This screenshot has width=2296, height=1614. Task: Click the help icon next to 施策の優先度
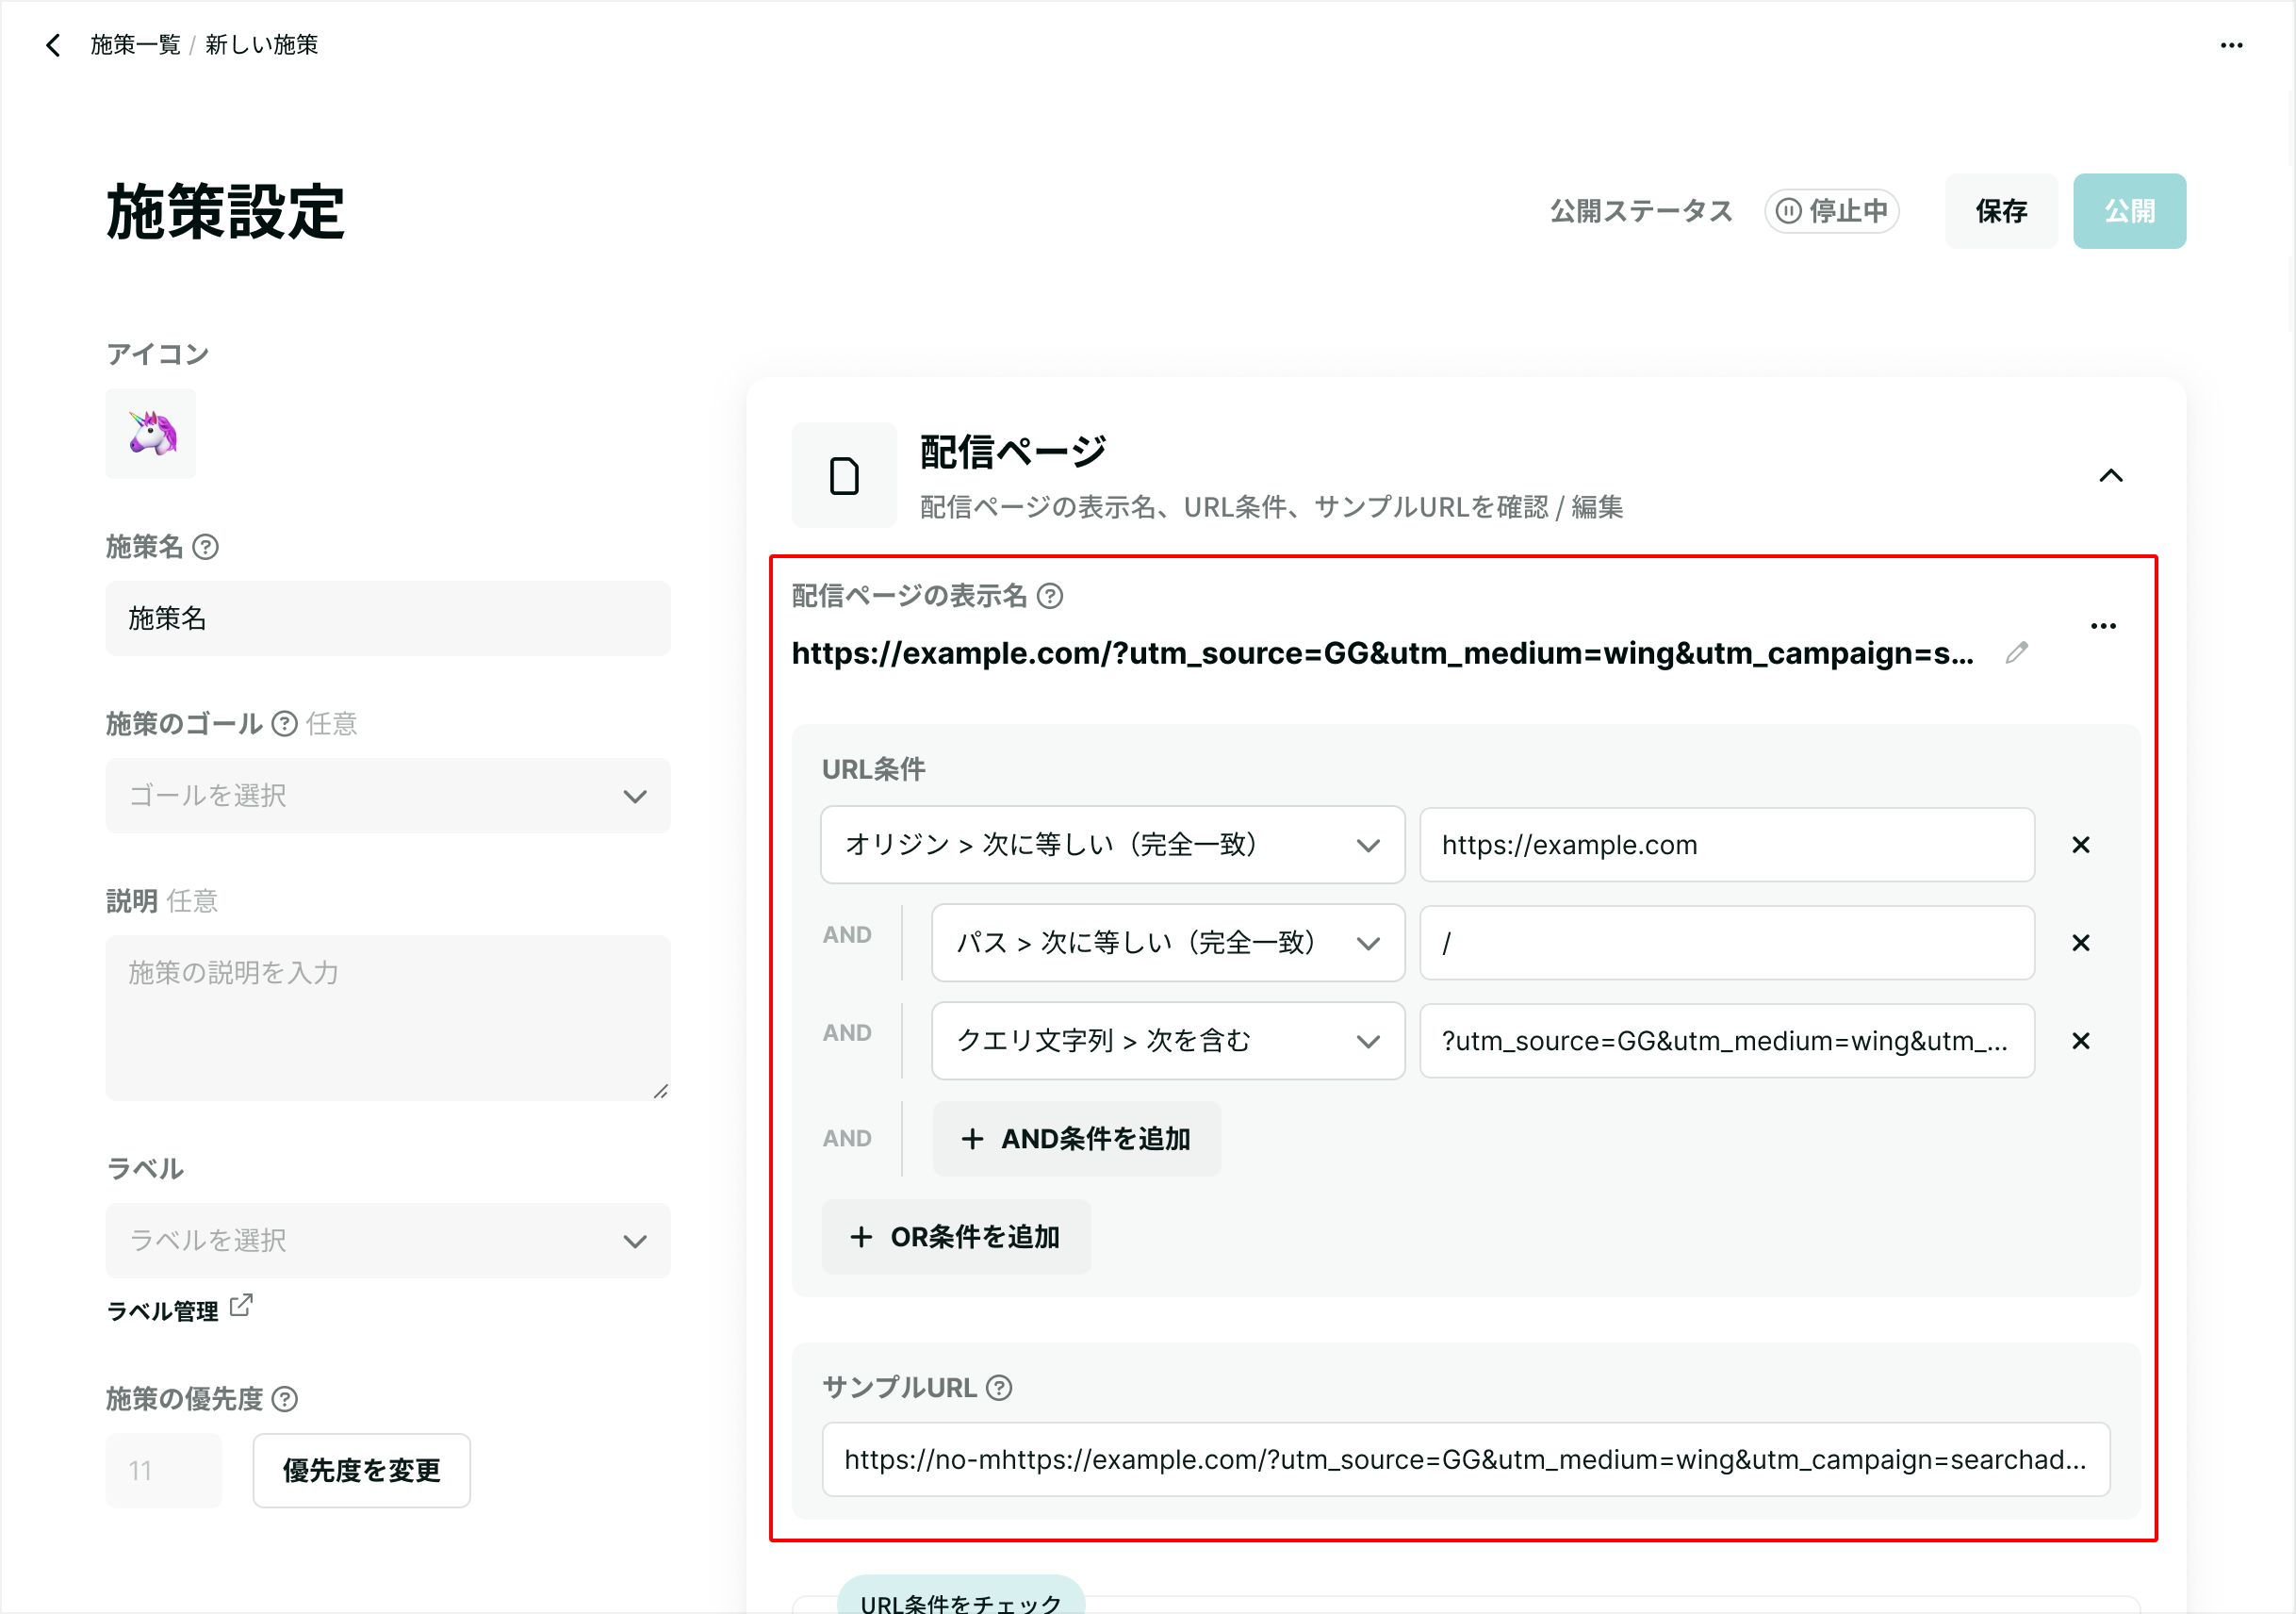[x=285, y=1399]
